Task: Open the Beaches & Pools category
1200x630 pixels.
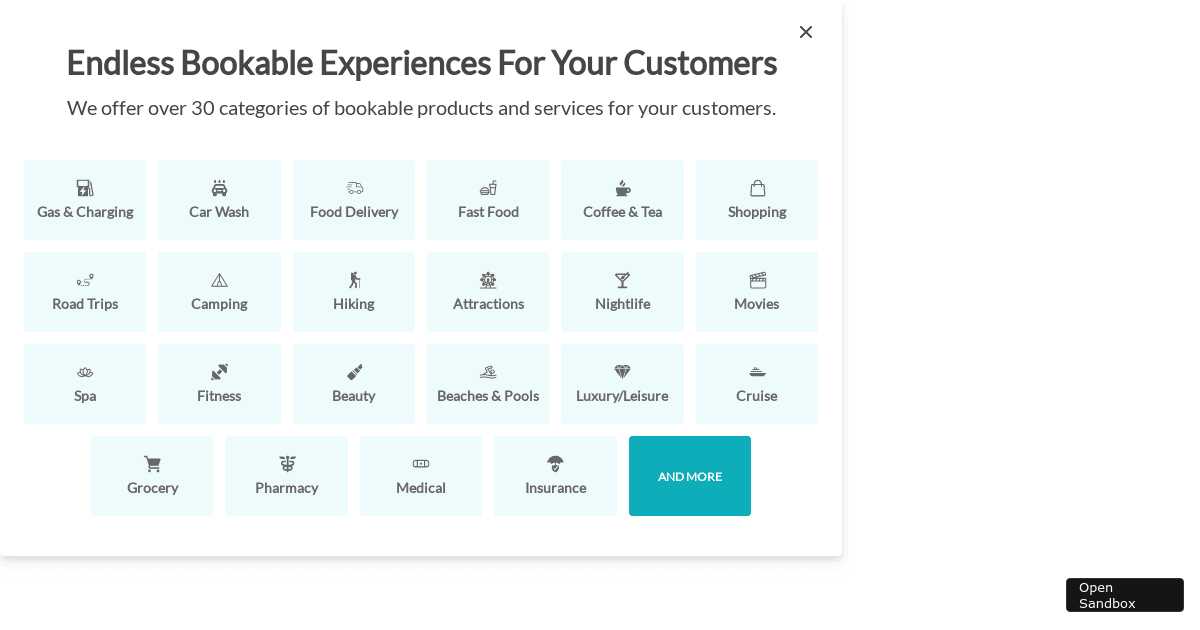Action: tap(488, 384)
